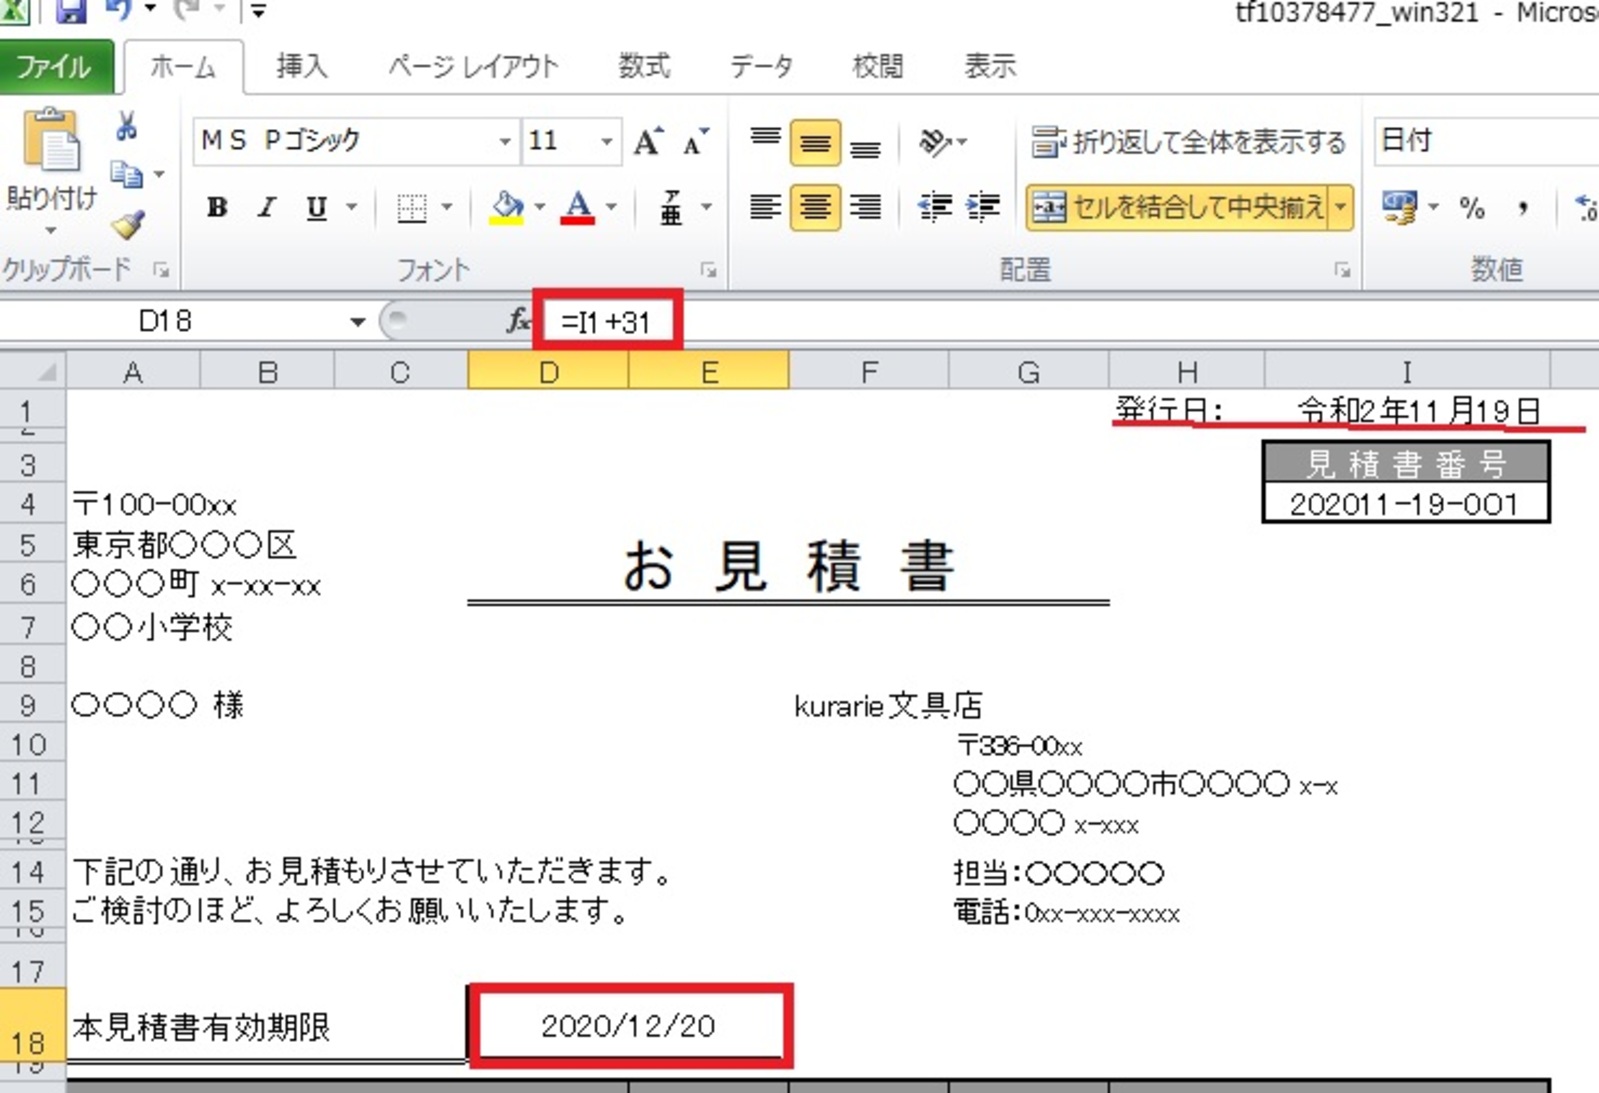Click the Save icon in quick access toolbar

pyautogui.click(x=70, y=10)
